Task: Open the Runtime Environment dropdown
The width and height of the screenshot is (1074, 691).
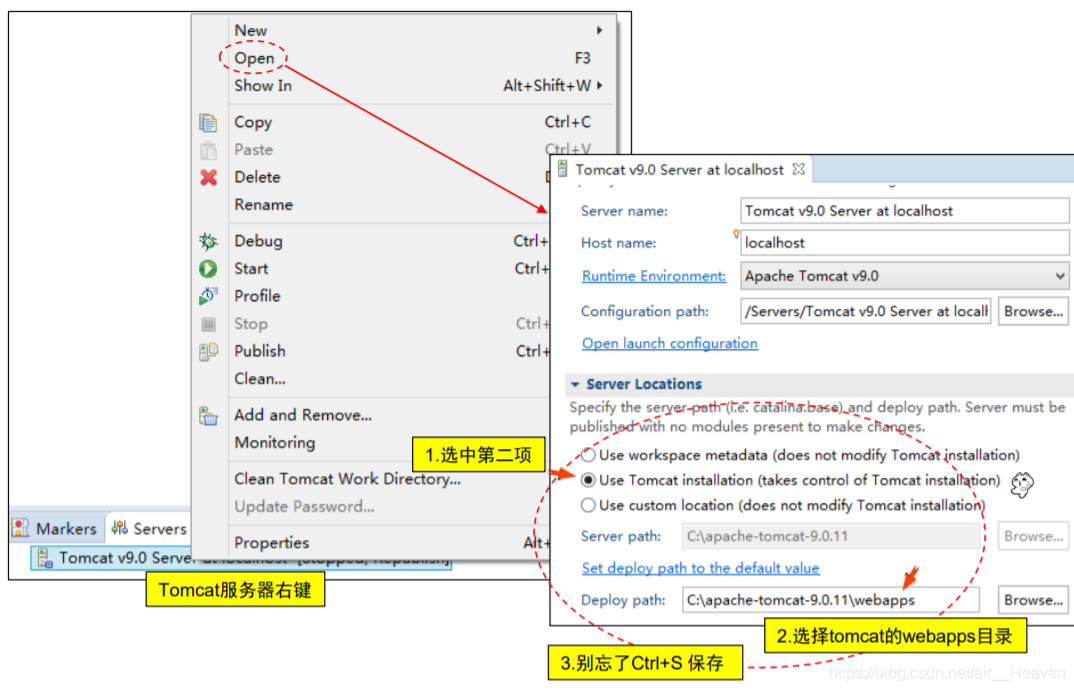Action: pos(1060,276)
